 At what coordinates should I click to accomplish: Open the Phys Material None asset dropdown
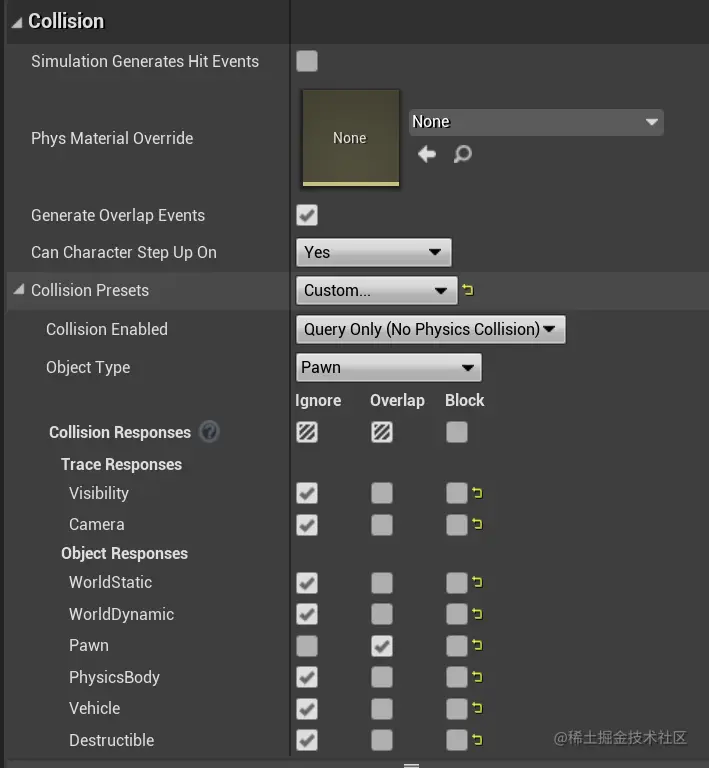coord(536,122)
